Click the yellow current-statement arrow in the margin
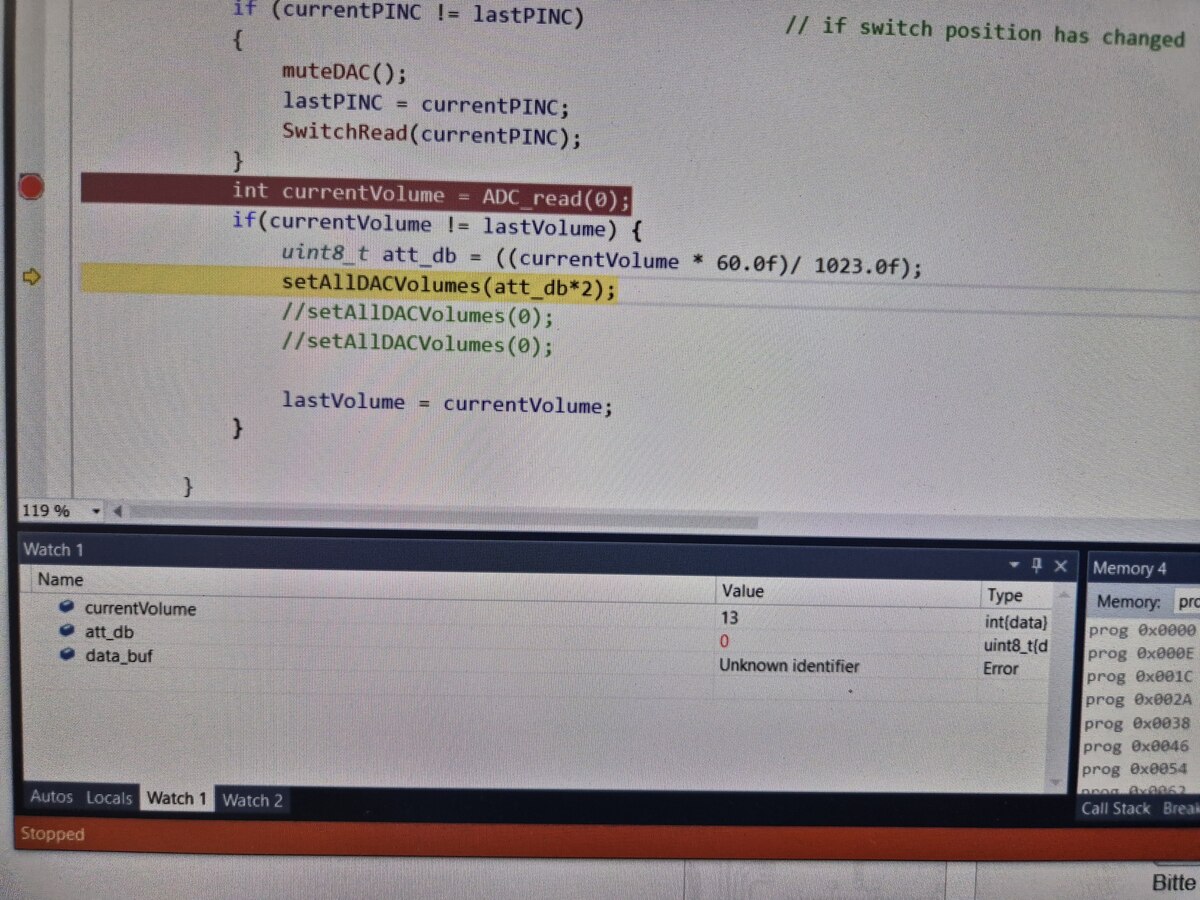 (x=31, y=277)
